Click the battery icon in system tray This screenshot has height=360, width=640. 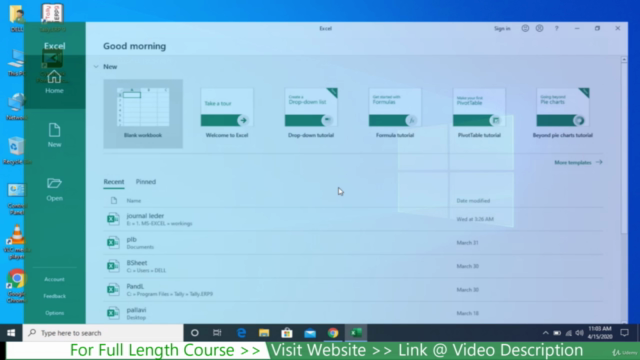[x=557, y=333]
